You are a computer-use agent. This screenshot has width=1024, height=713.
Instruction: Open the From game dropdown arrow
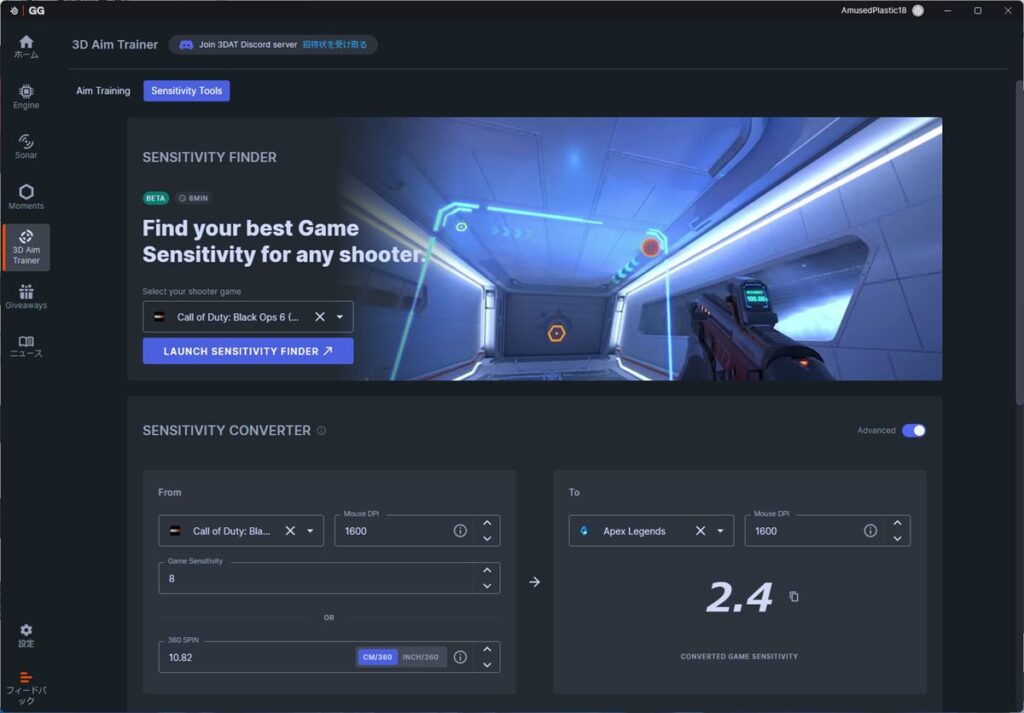pos(310,531)
